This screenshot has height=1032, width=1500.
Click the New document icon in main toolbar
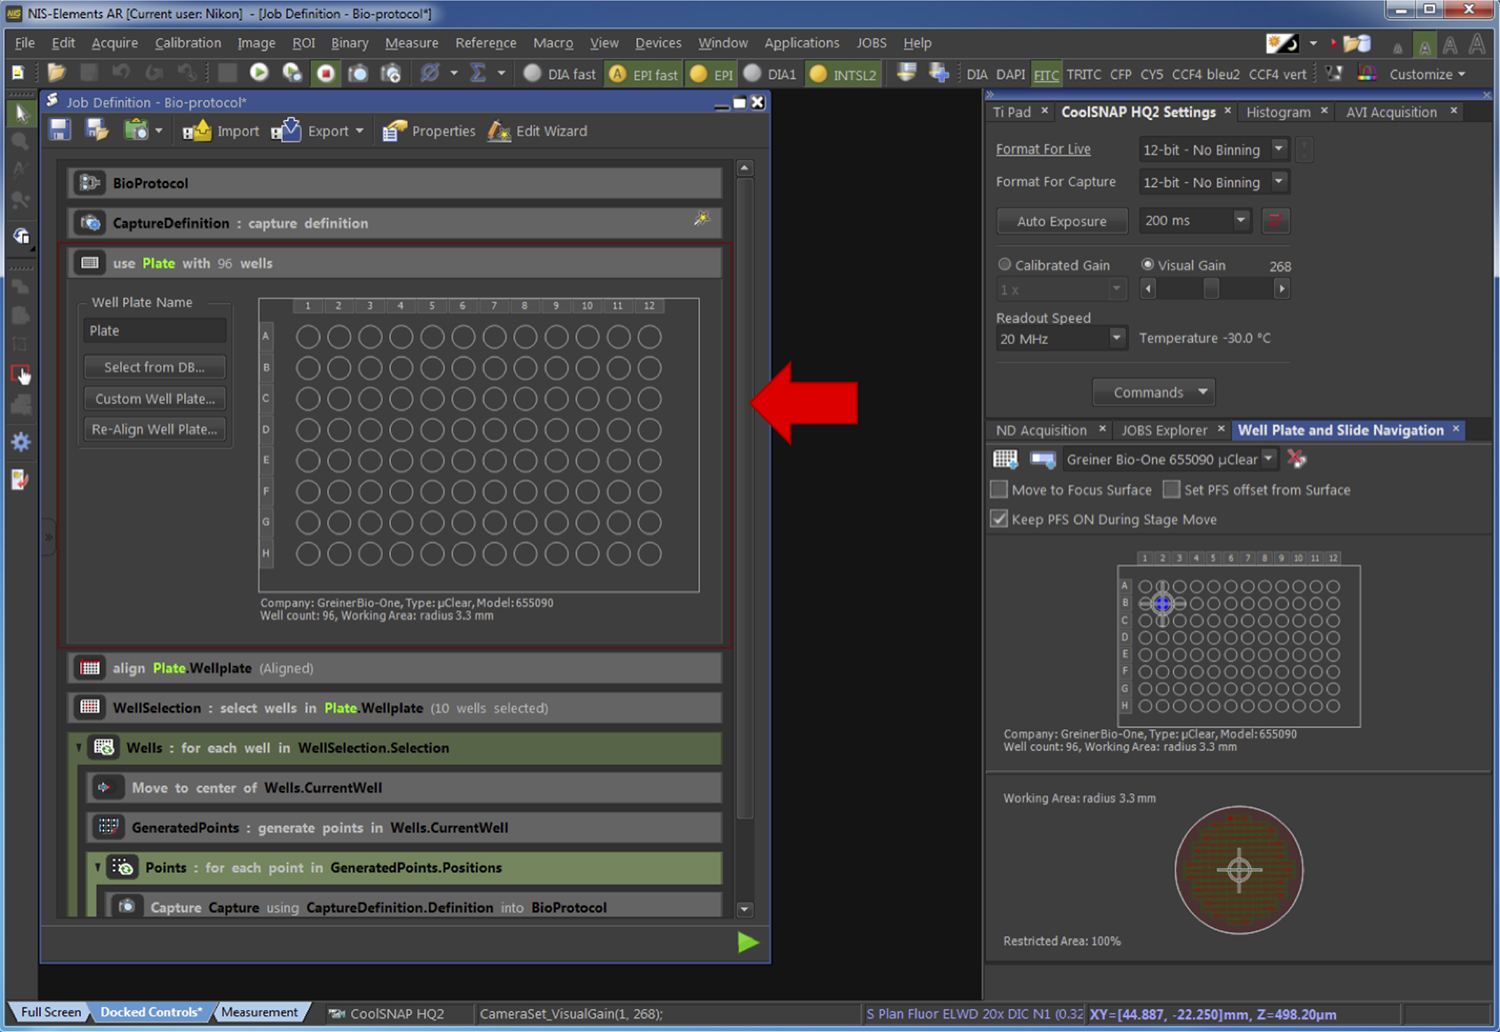18,73
